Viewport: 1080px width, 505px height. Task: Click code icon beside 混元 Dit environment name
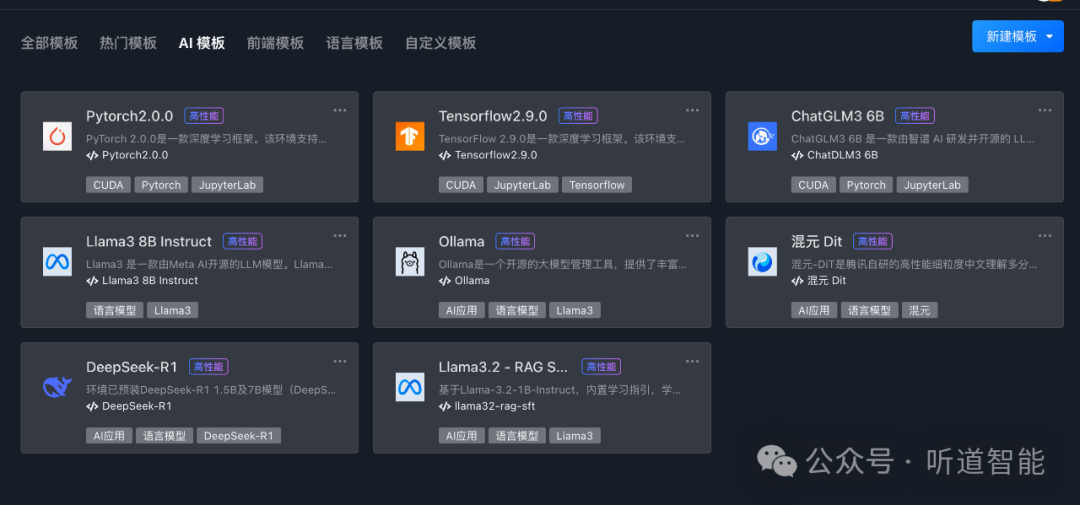click(x=798, y=280)
